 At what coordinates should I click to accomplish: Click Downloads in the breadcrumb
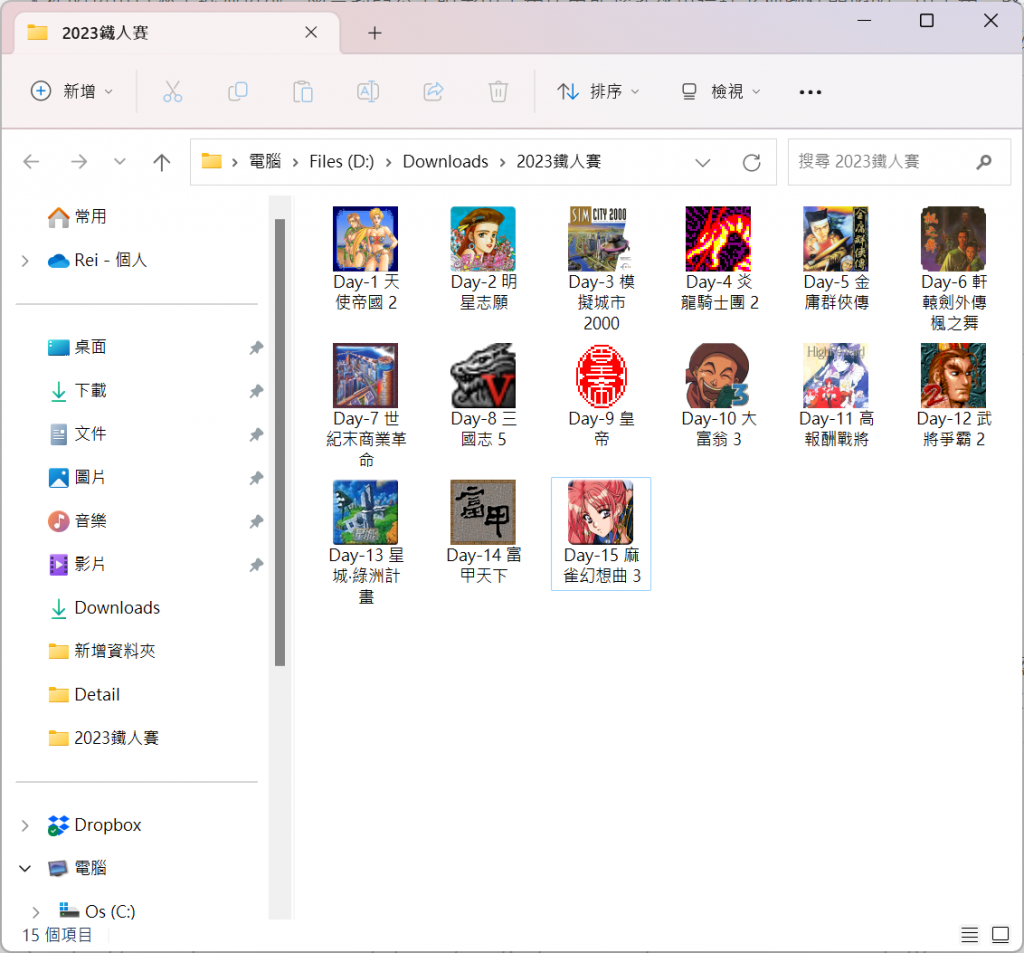[x=445, y=161]
